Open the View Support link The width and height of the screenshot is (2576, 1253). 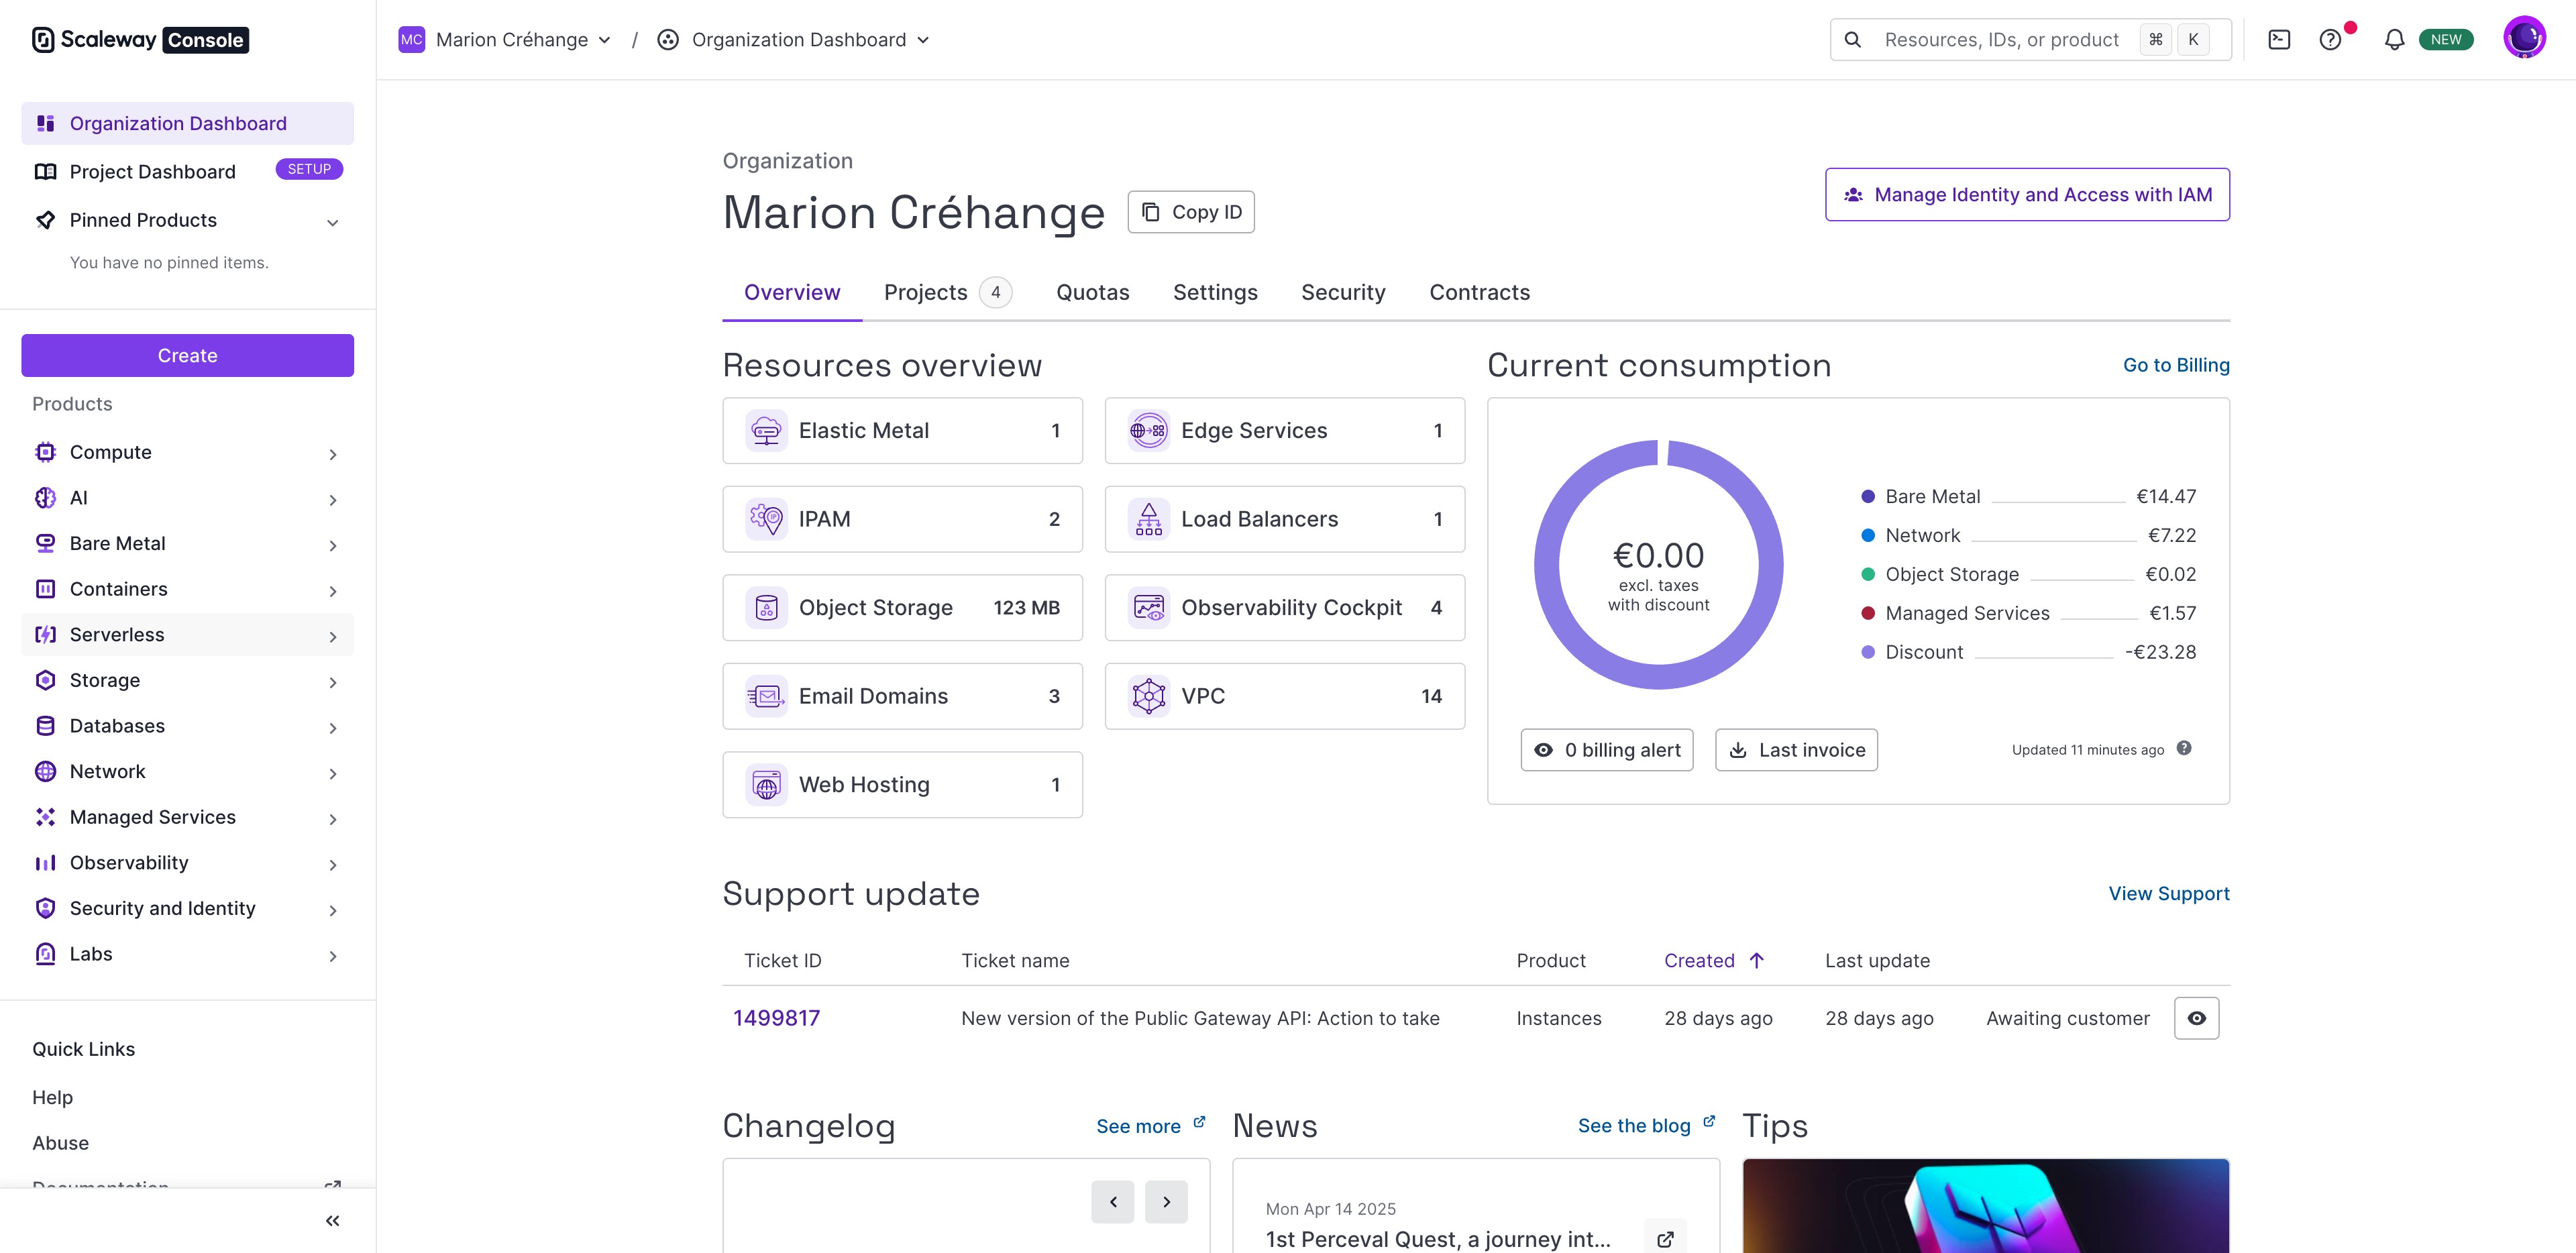2169,894
